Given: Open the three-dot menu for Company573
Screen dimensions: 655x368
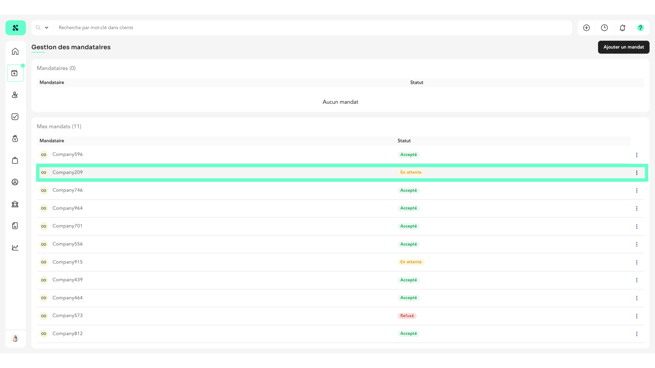Looking at the screenshot, I should point(636,316).
